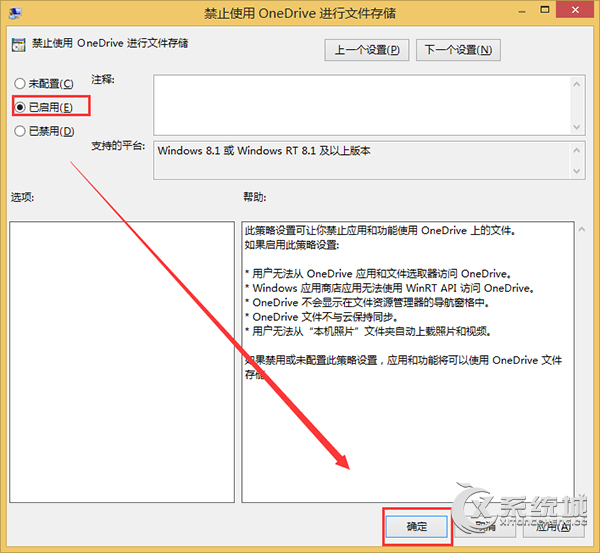Image resolution: width=600 pixels, height=553 pixels.
Task: Click the text 'Windows 8.1 或 Windows RT 8.1 及以上版本'
Action: [x=264, y=151]
